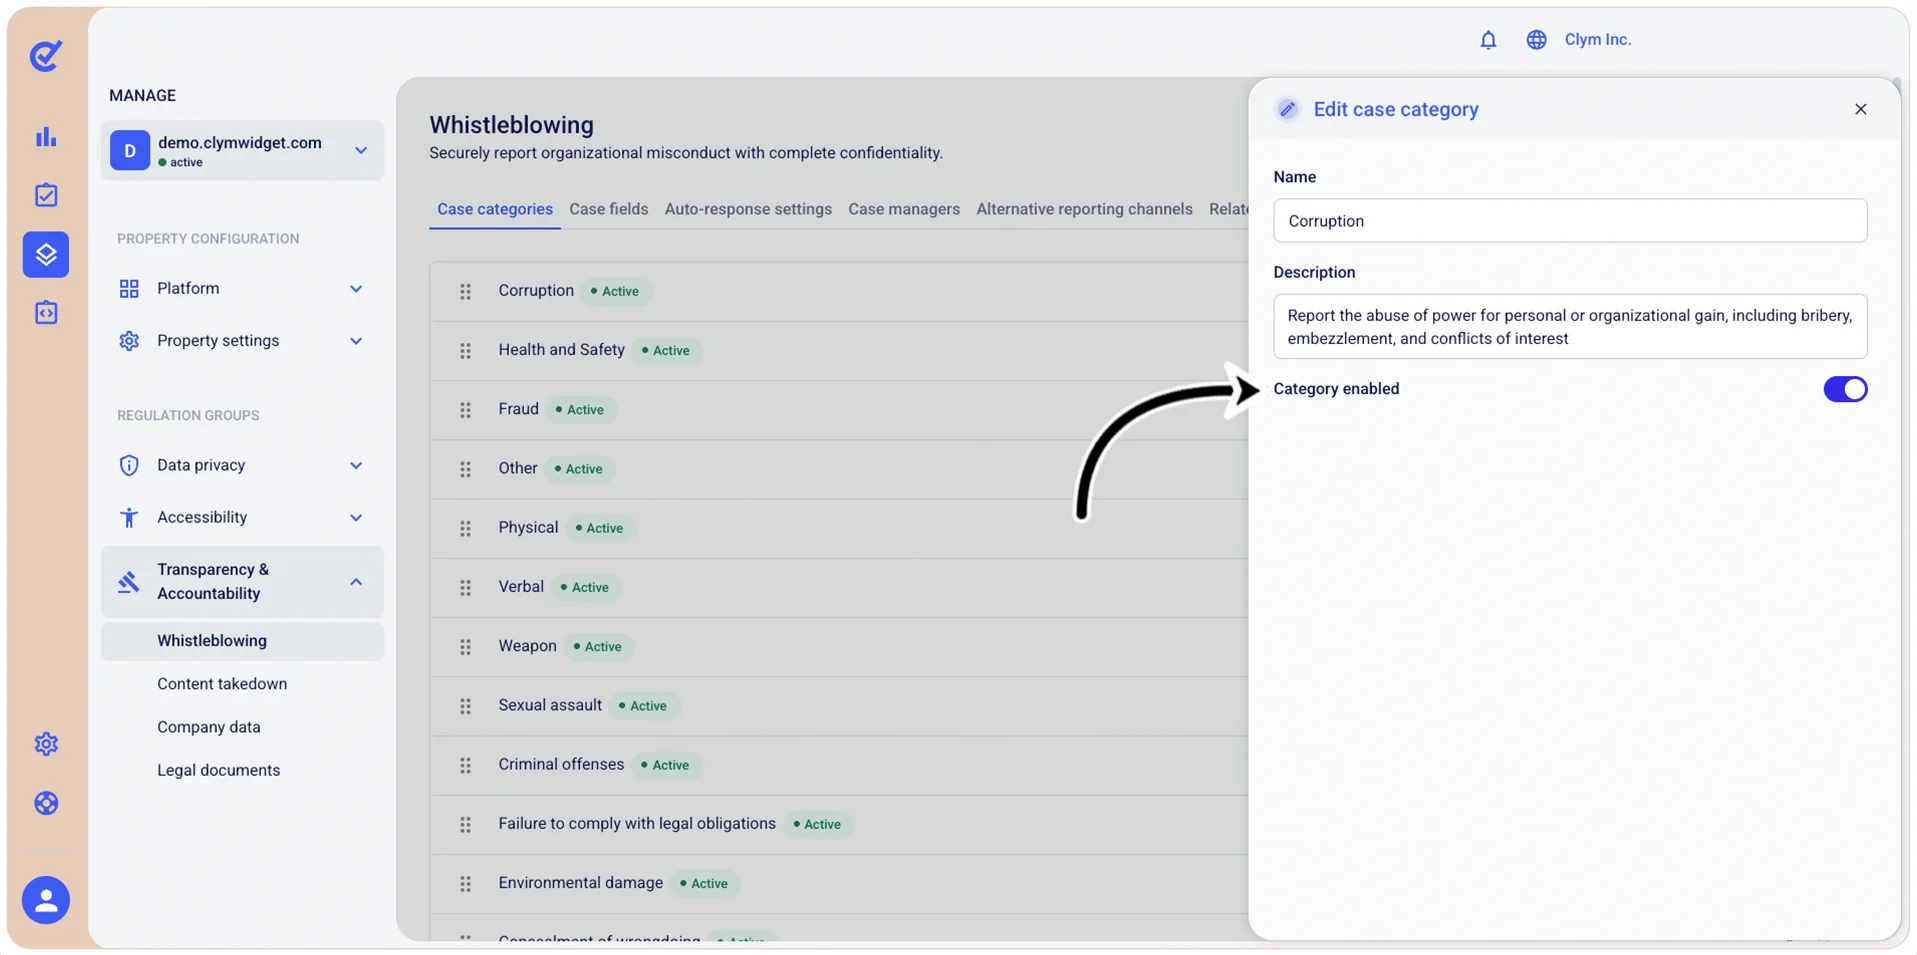
Task: Select the Sexual assault category row
Action: [x=839, y=706]
